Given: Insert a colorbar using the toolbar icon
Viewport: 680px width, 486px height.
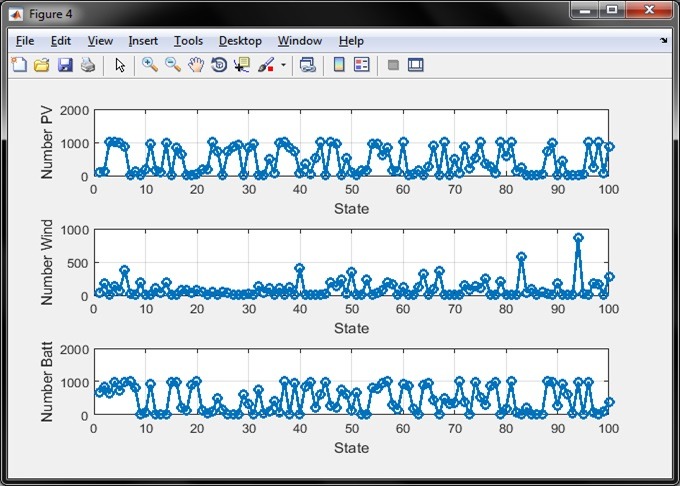Looking at the screenshot, I should pyautogui.click(x=339, y=65).
